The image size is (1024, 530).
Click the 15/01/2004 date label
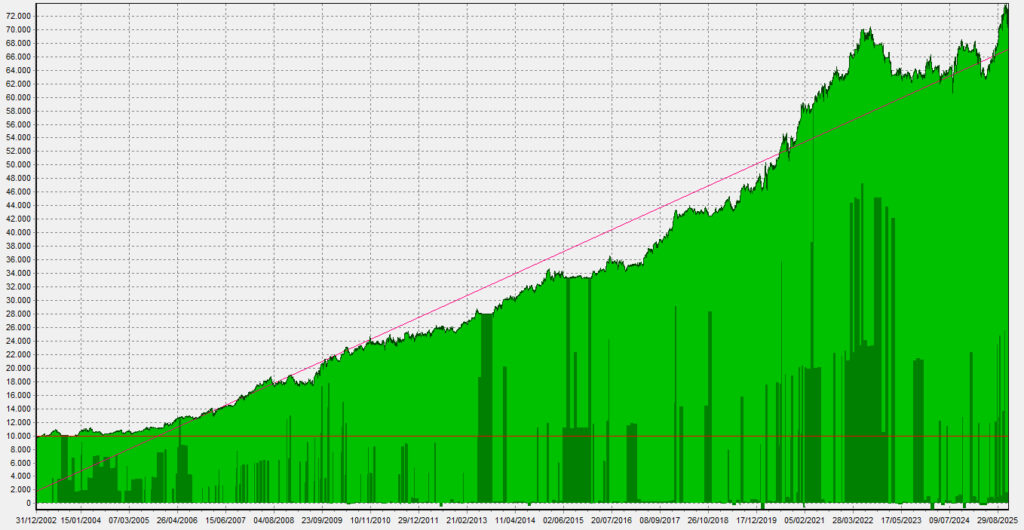point(81,521)
